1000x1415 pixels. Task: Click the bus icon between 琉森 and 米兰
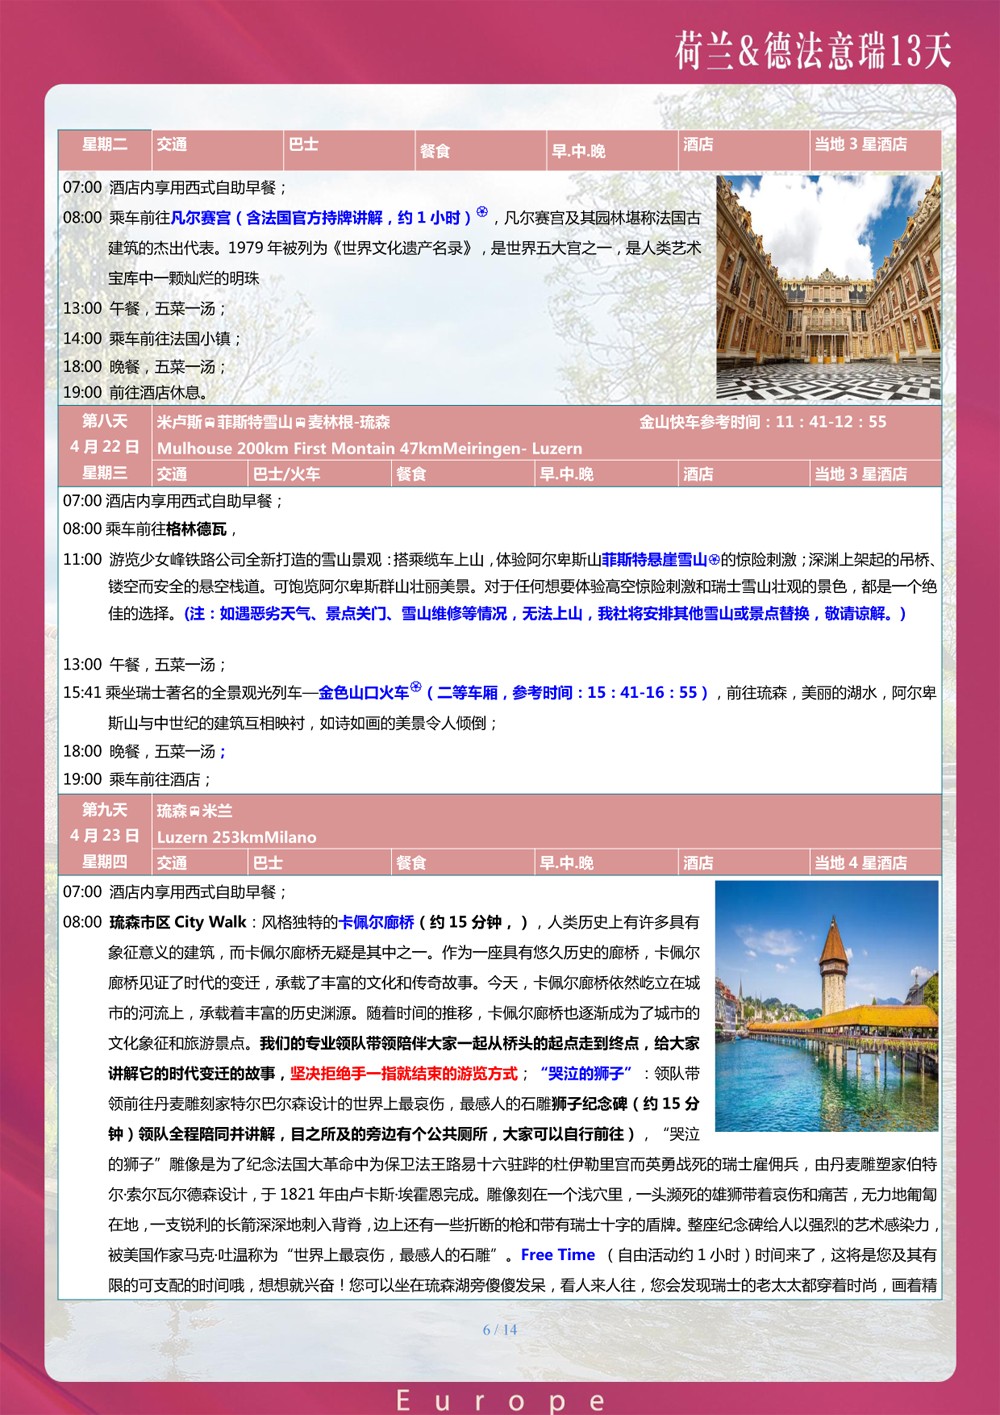[x=195, y=812]
